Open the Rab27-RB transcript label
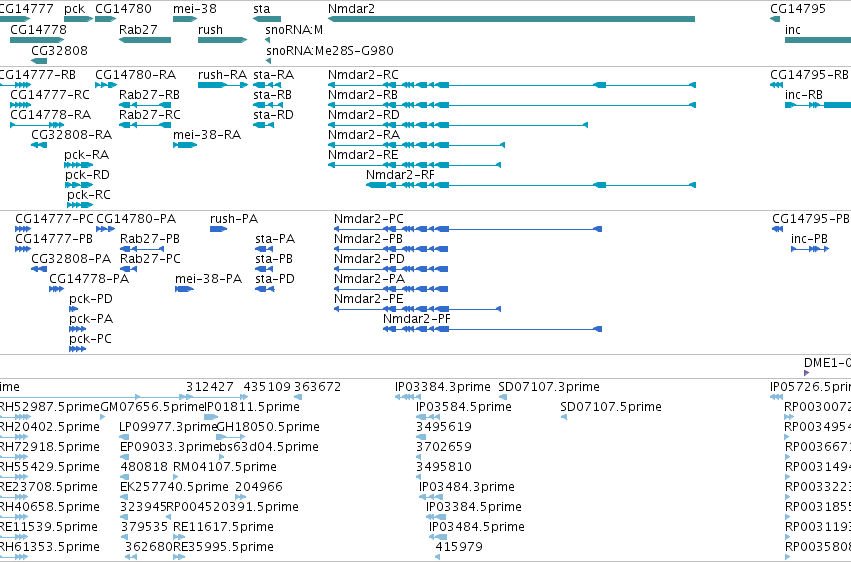851x562 pixels. click(149, 94)
